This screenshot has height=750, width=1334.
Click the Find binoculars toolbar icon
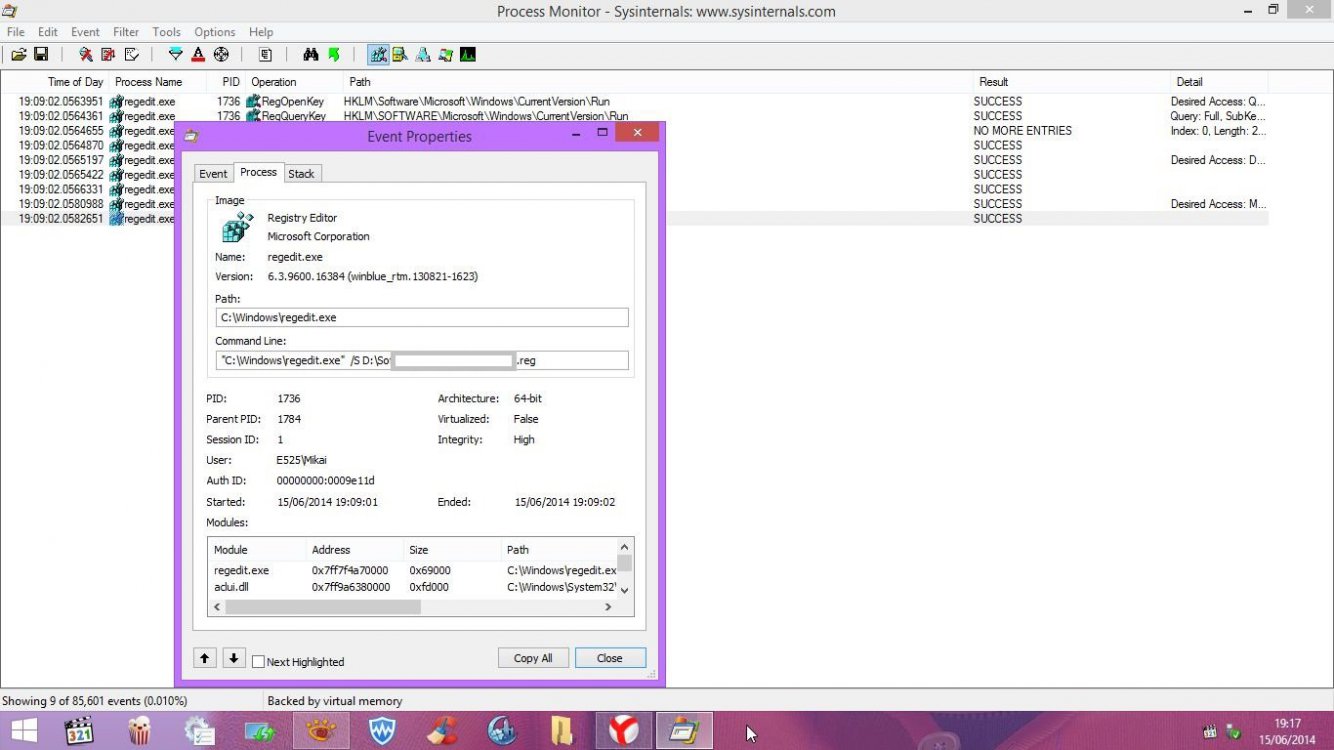(x=311, y=55)
